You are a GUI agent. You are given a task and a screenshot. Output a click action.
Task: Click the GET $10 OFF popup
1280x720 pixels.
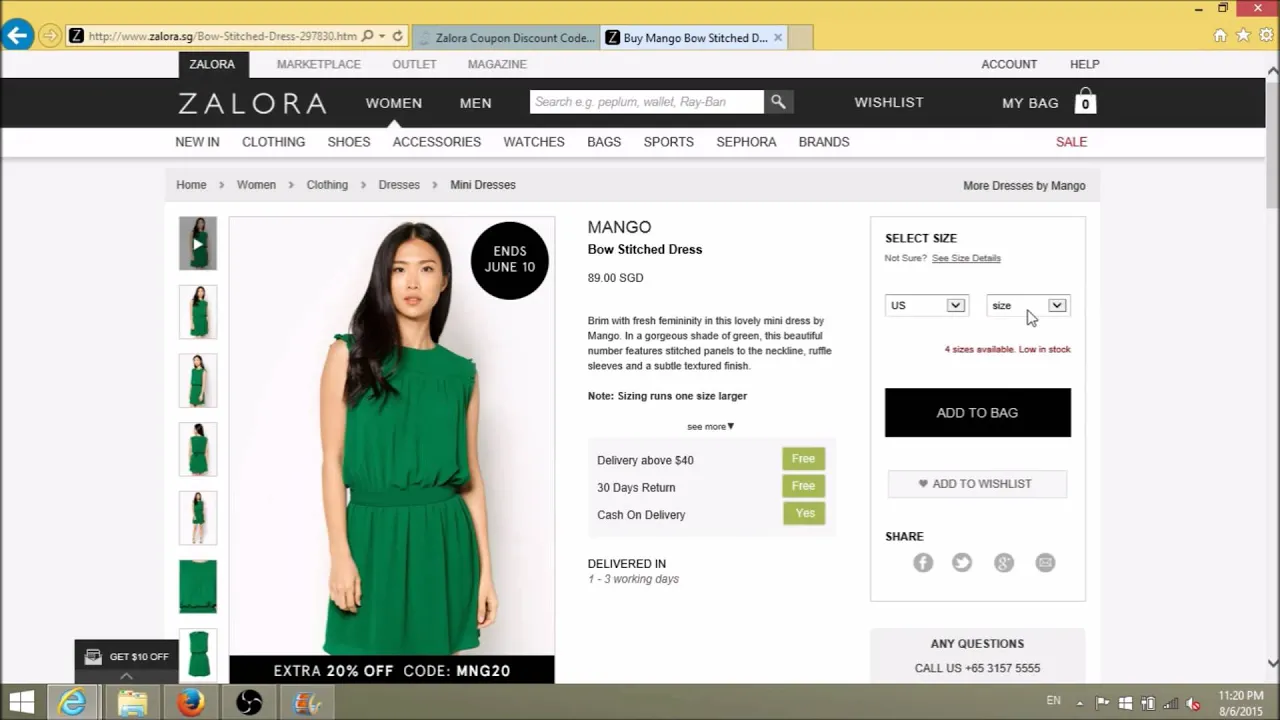click(x=127, y=657)
